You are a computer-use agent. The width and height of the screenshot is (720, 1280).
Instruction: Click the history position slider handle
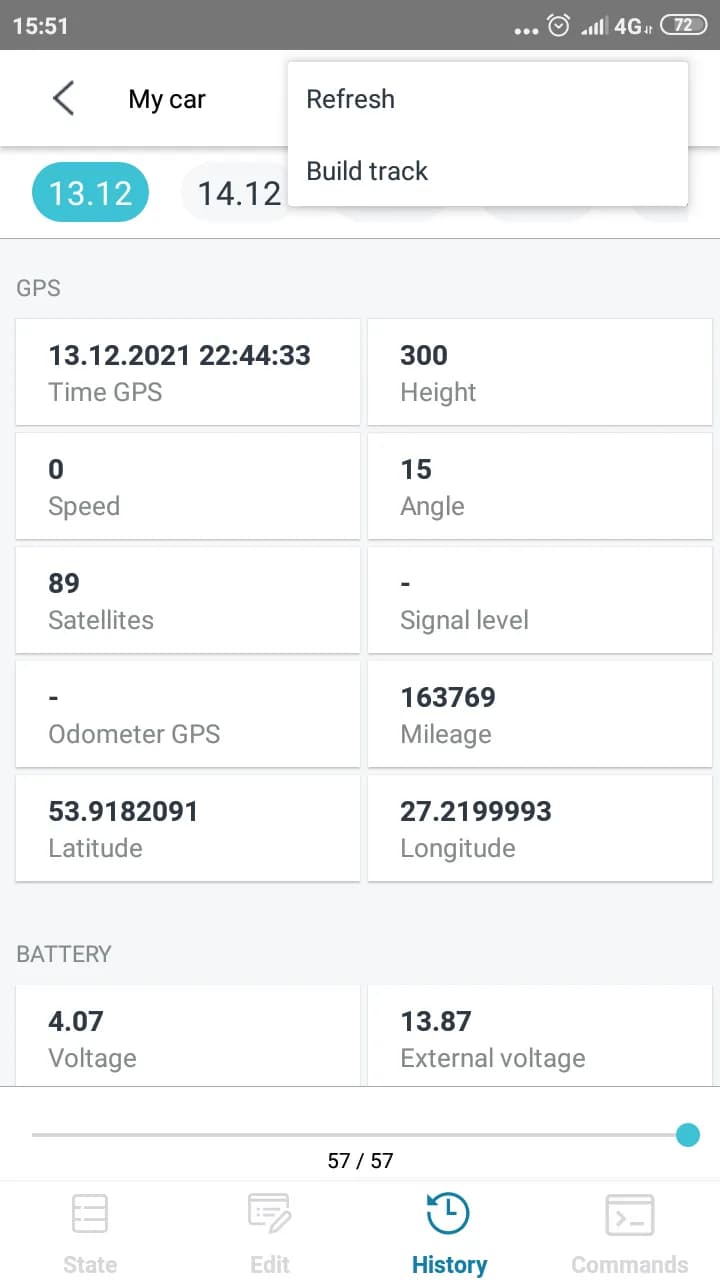[687, 1135]
